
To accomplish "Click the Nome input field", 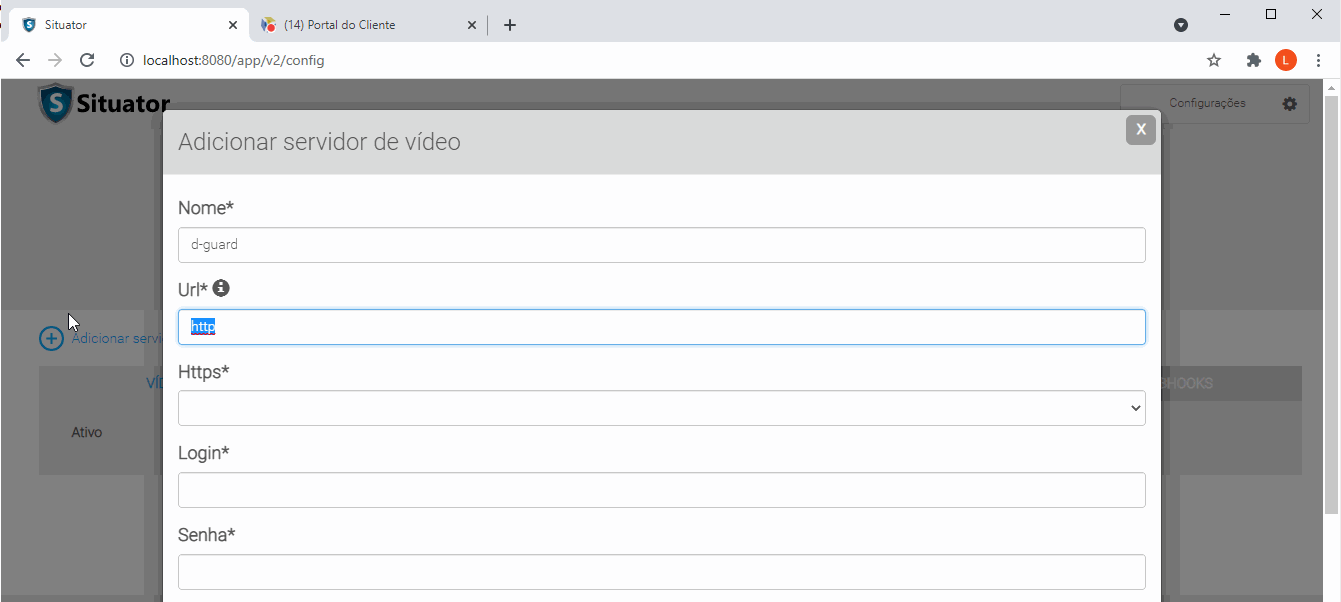I will click(661, 245).
